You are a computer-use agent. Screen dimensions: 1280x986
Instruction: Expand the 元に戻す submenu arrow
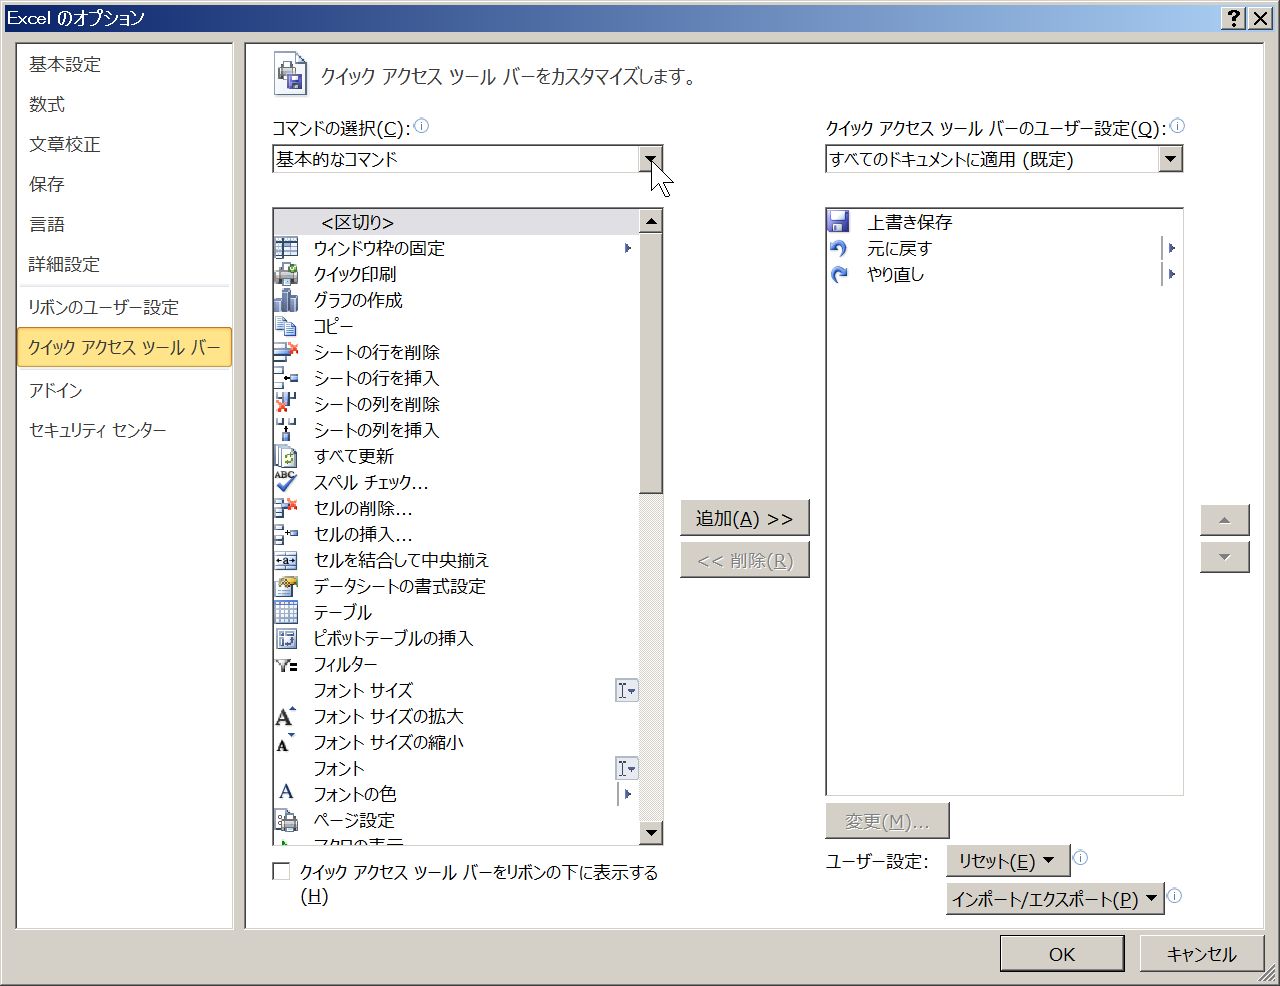(x=1171, y=248)
